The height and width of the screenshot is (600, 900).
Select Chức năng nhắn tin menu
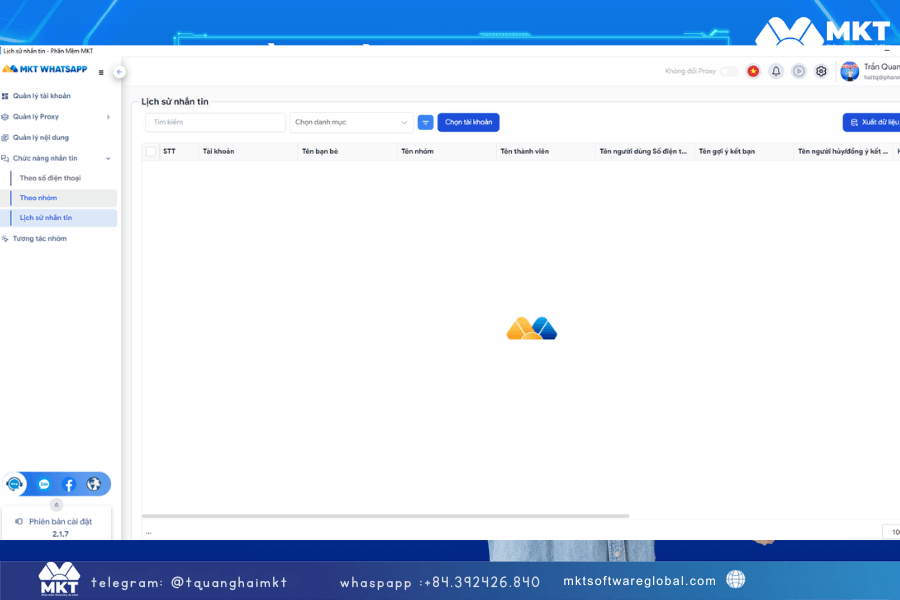45,158
